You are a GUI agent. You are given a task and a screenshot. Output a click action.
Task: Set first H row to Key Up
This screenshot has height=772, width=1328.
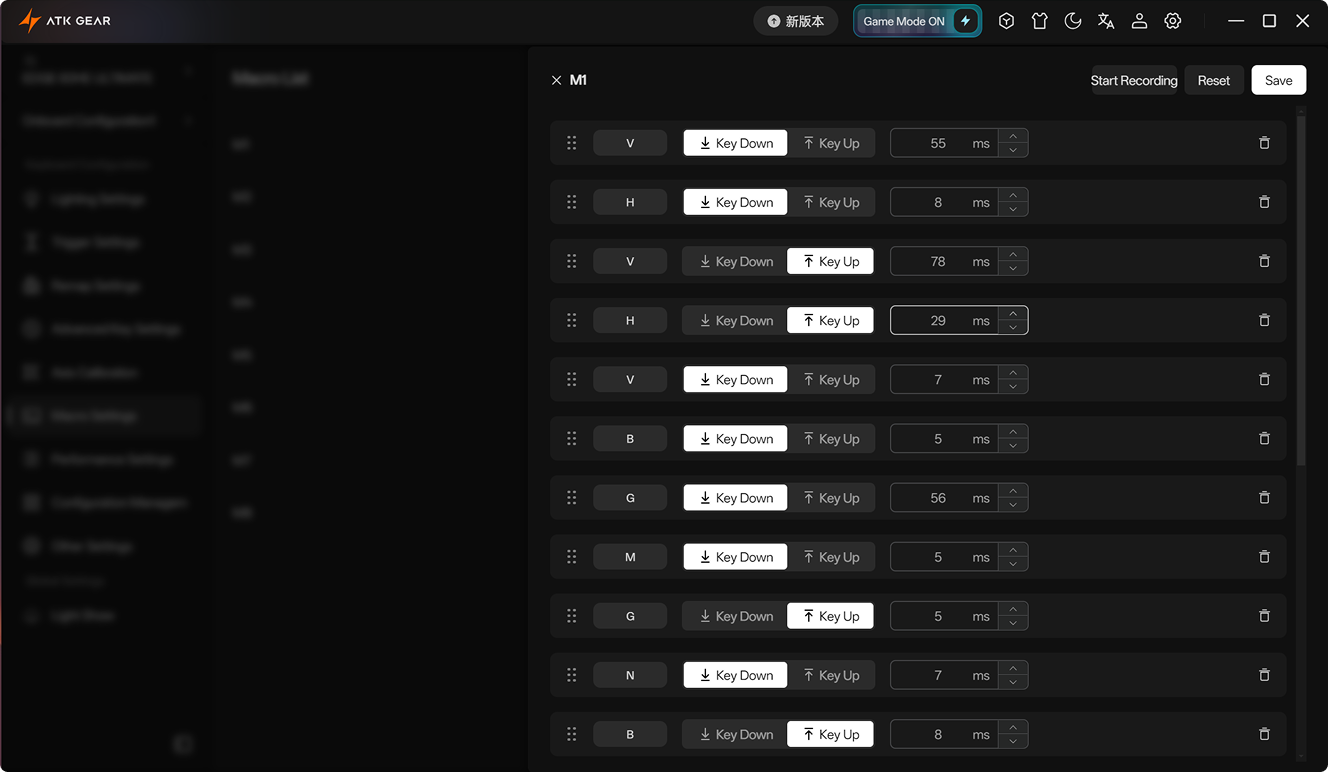click(830, 202)
